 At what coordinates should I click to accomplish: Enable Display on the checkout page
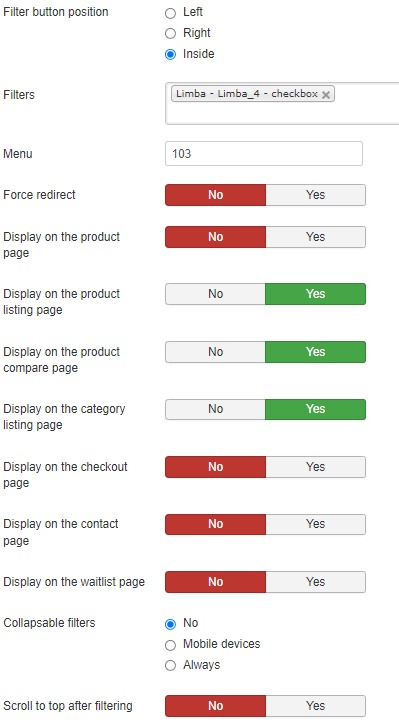coord(315,467)
